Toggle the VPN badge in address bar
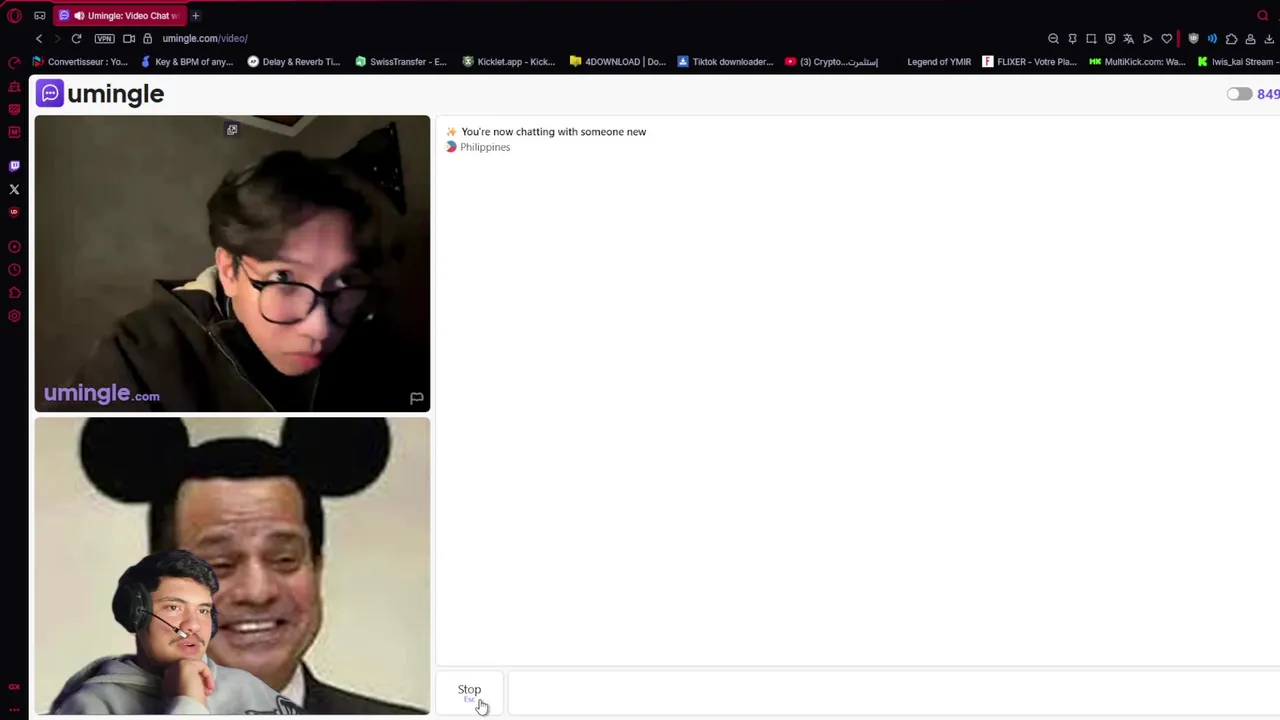 (x=104, y=38)
